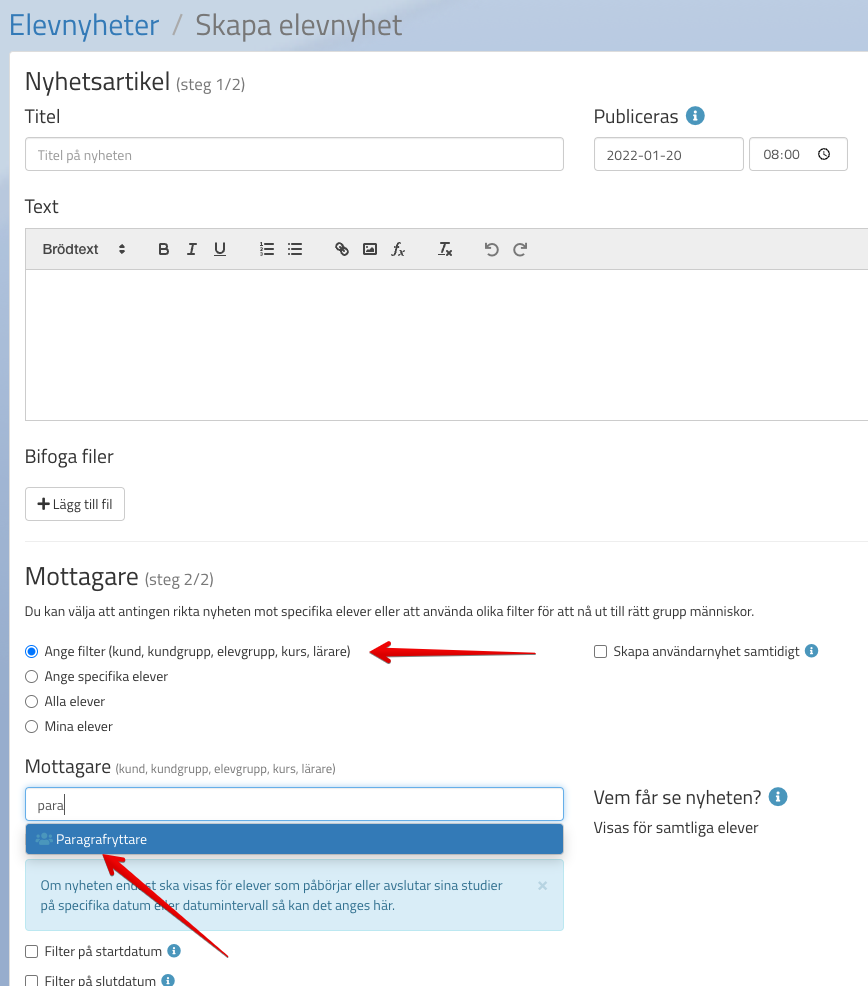Undo the last editor change
This screenshot has width=868, height=986.
pos(491,249)
